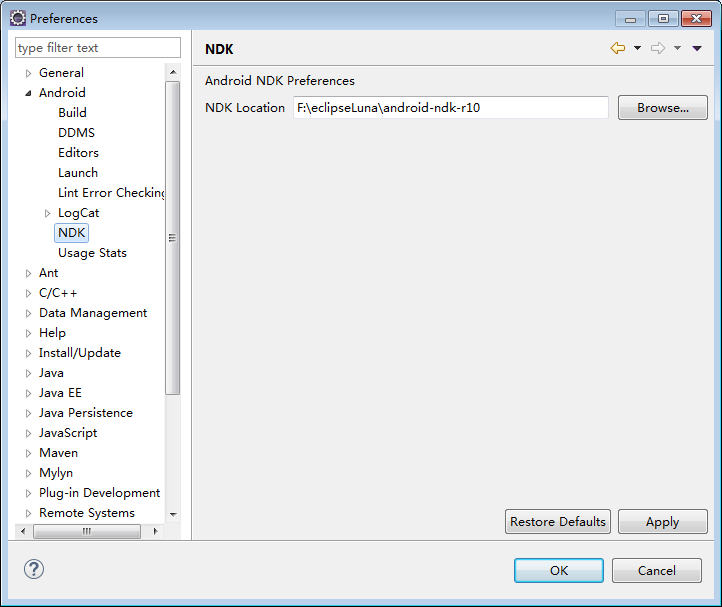Click the Browse... button
Screen dimensions: 722x607
(663, 108)
